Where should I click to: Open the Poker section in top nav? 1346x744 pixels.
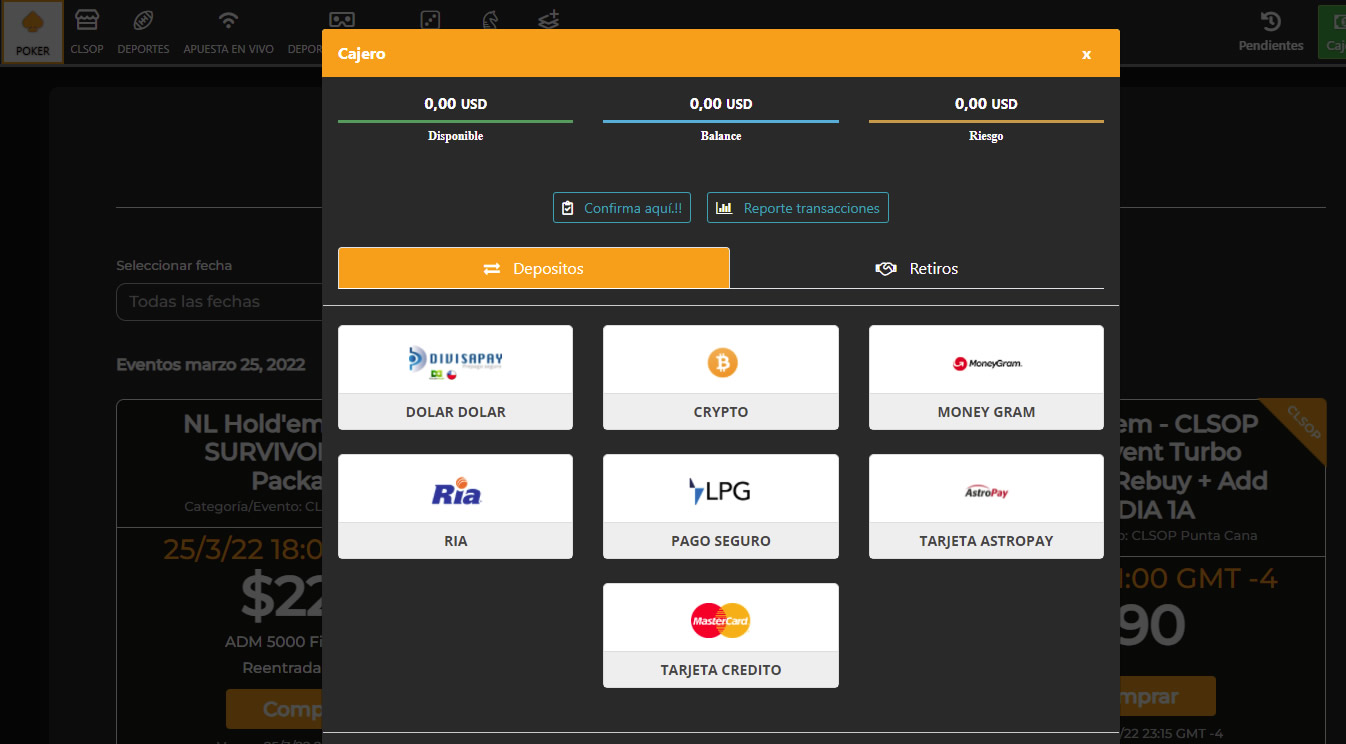tap(33, 33)
